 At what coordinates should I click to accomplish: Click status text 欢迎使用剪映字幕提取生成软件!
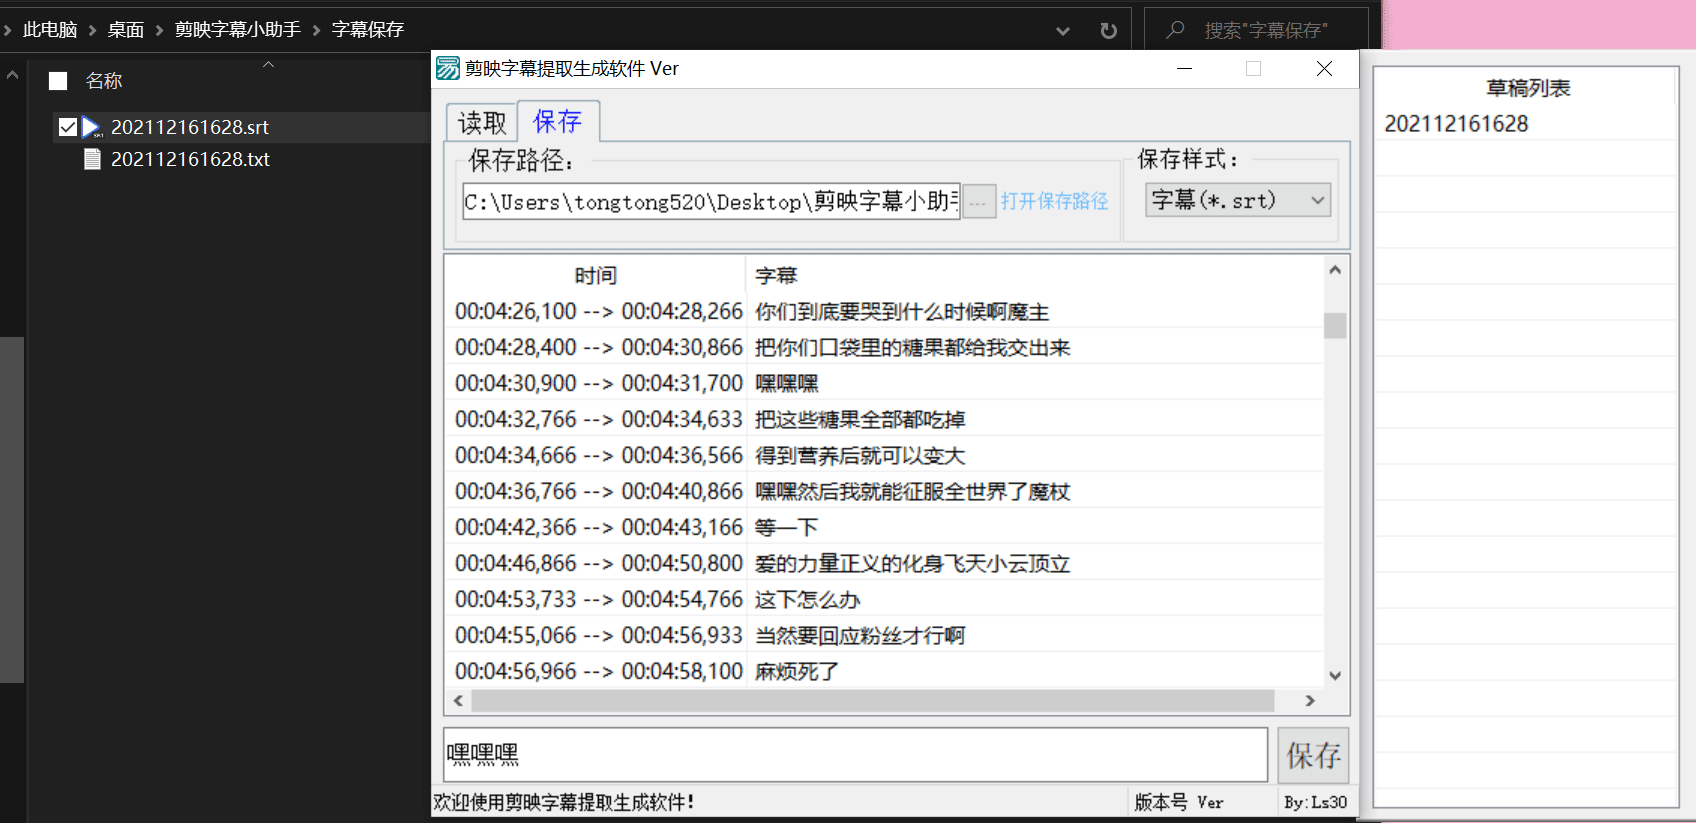tap(563, 802)
